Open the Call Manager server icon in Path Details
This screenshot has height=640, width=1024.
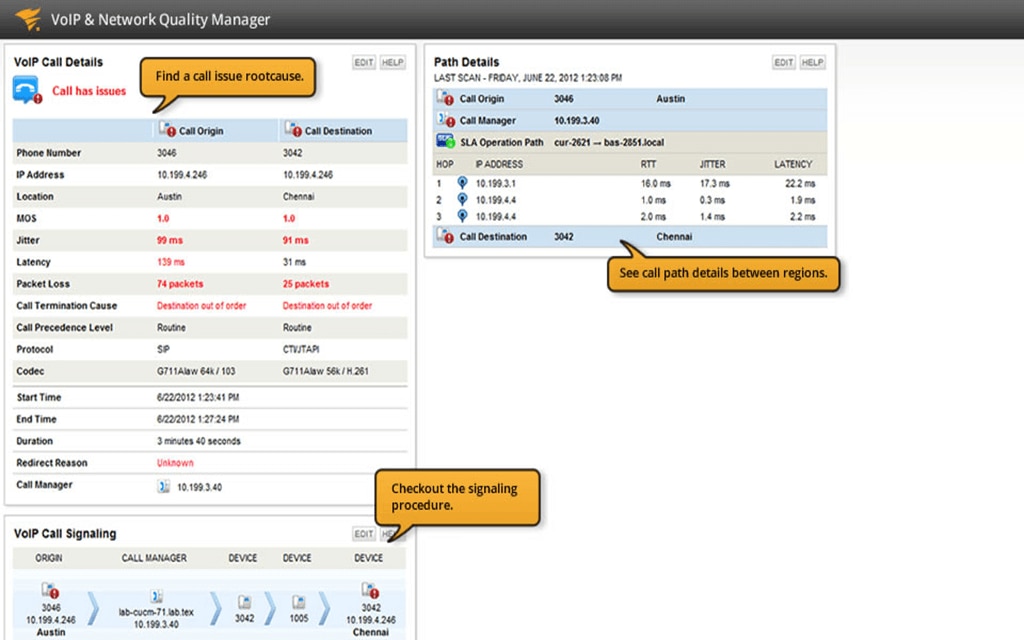[444, 120]
